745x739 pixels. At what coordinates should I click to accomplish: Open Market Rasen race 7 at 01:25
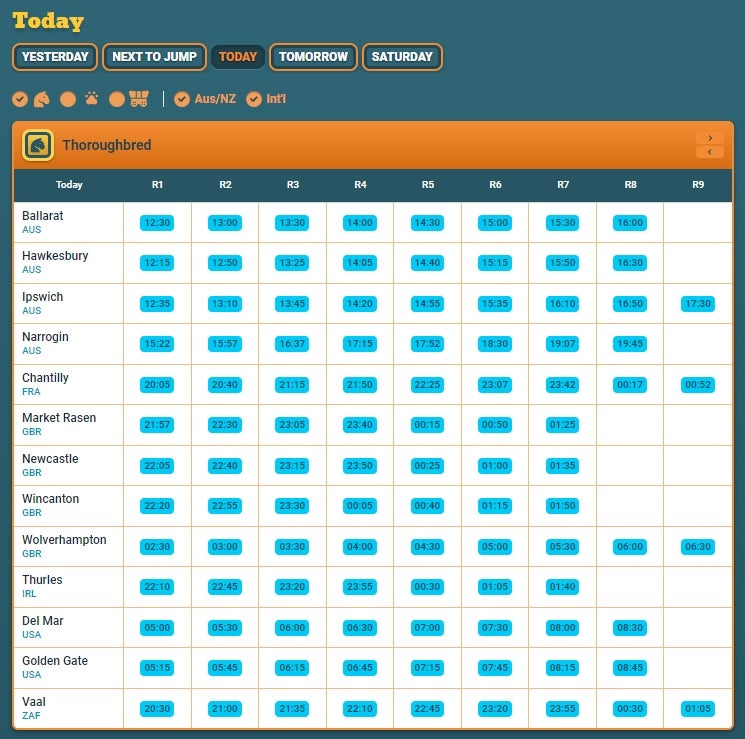coord(563,425)
